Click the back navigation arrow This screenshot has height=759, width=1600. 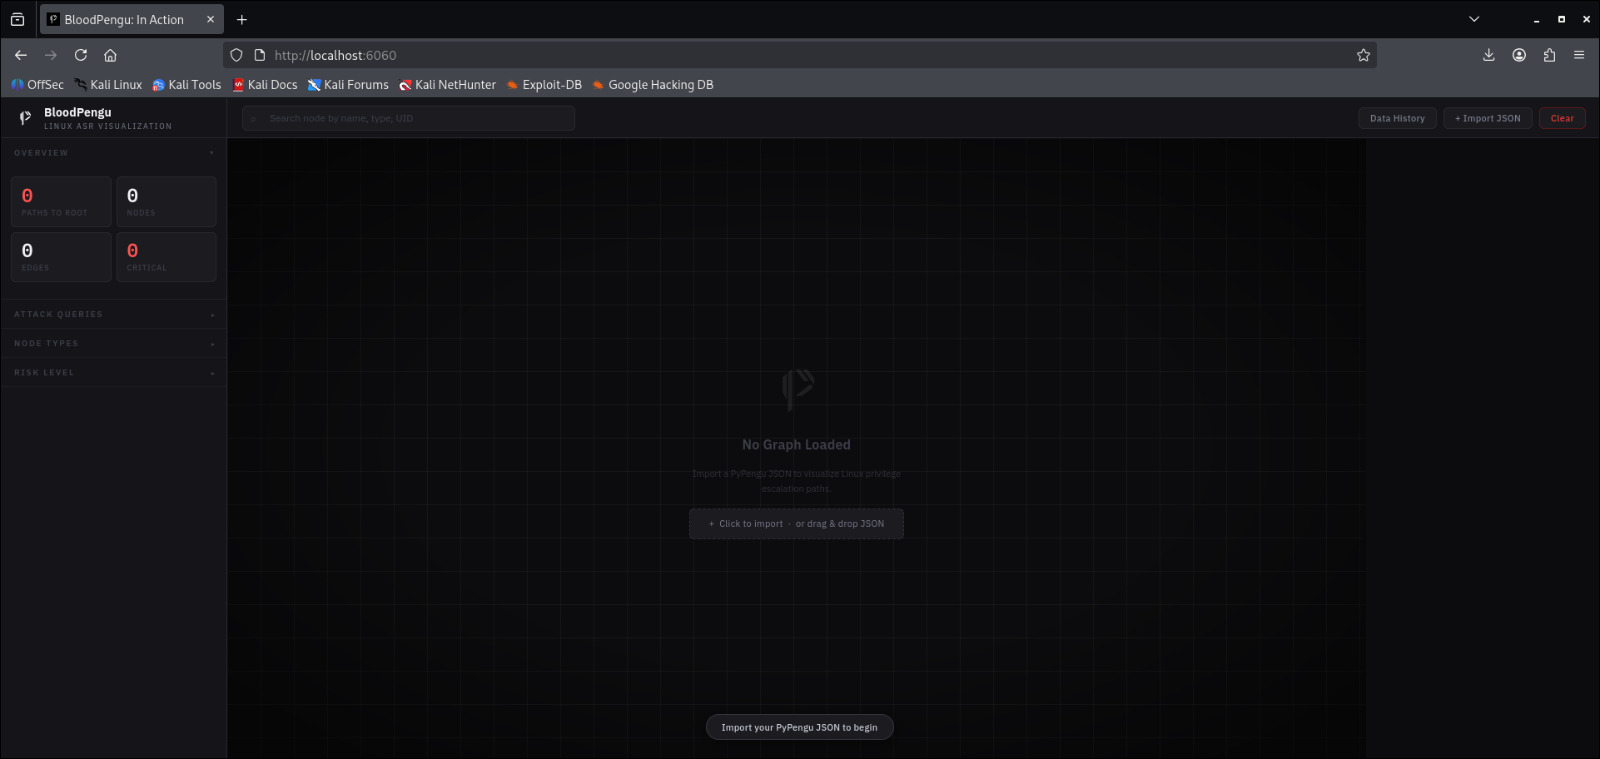21,55
